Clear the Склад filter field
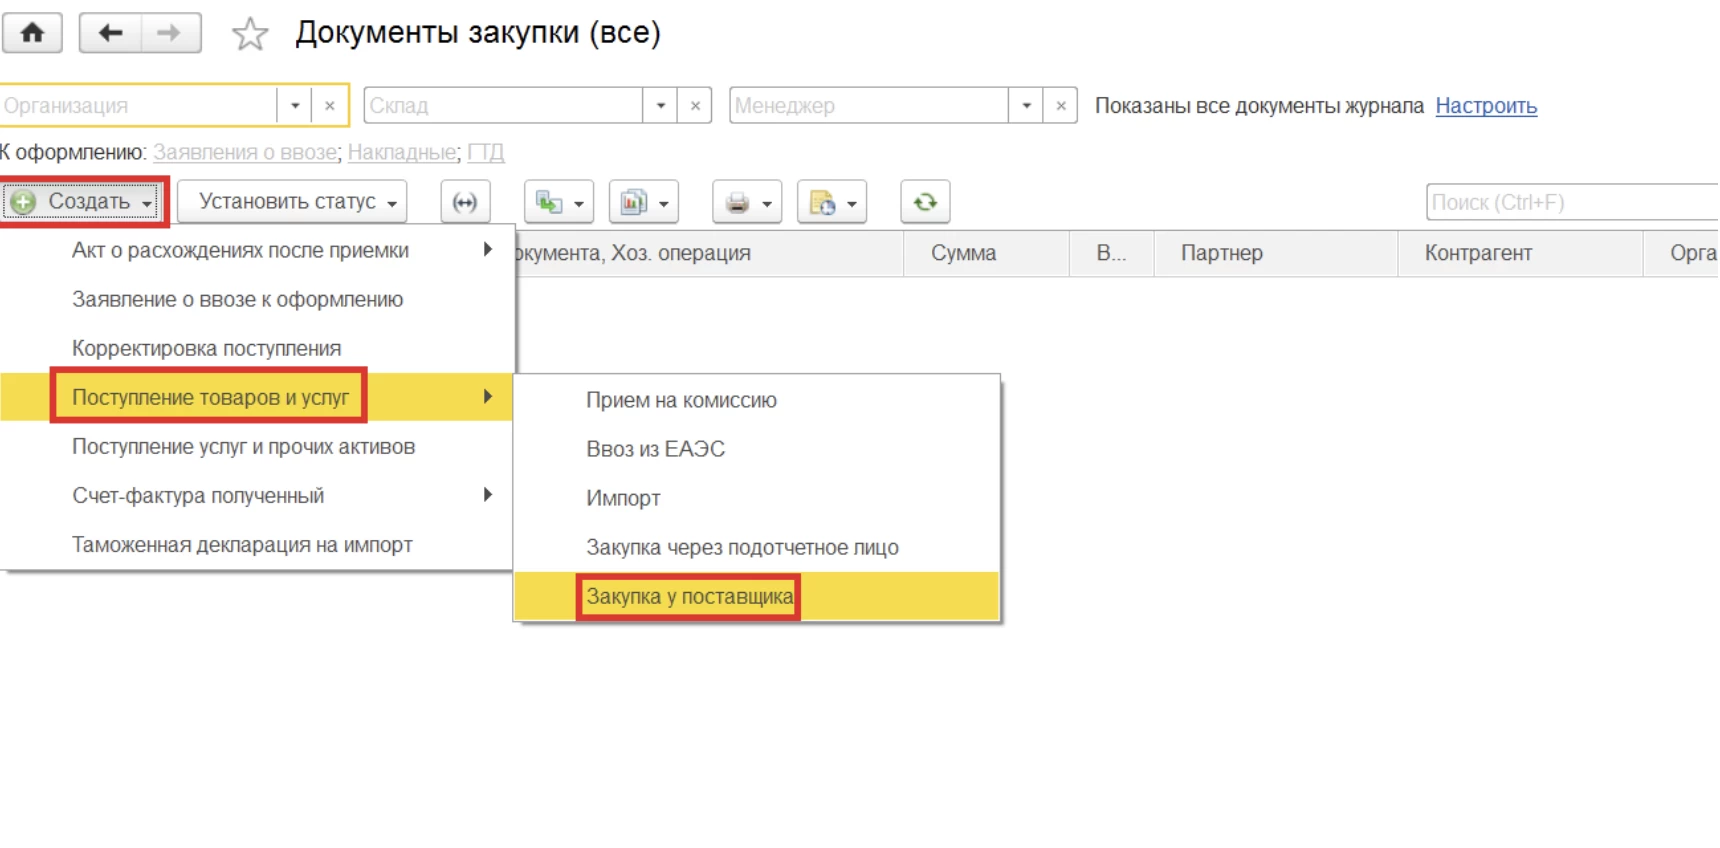The height and width of the screenshot is (848, 1720). point(695,106)
